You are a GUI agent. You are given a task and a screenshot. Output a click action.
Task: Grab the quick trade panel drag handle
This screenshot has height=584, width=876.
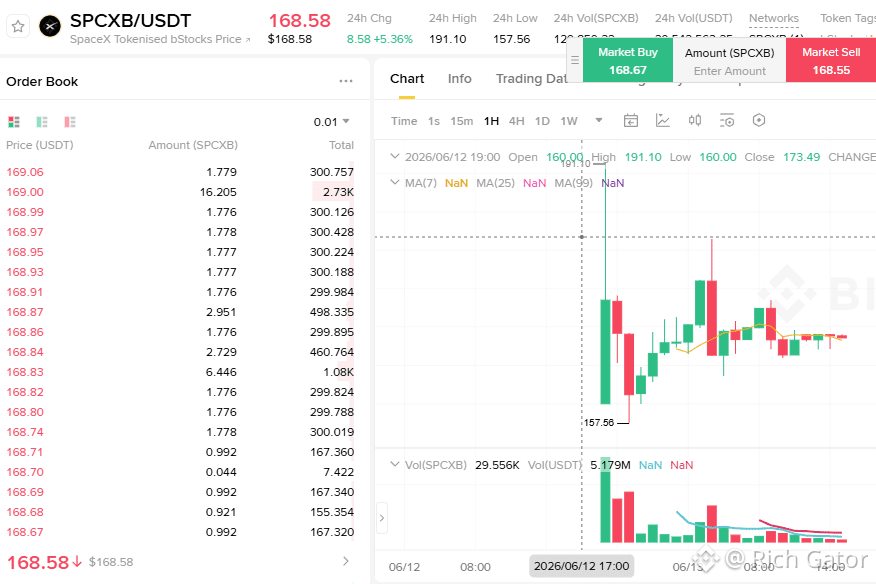click(575, 60)
